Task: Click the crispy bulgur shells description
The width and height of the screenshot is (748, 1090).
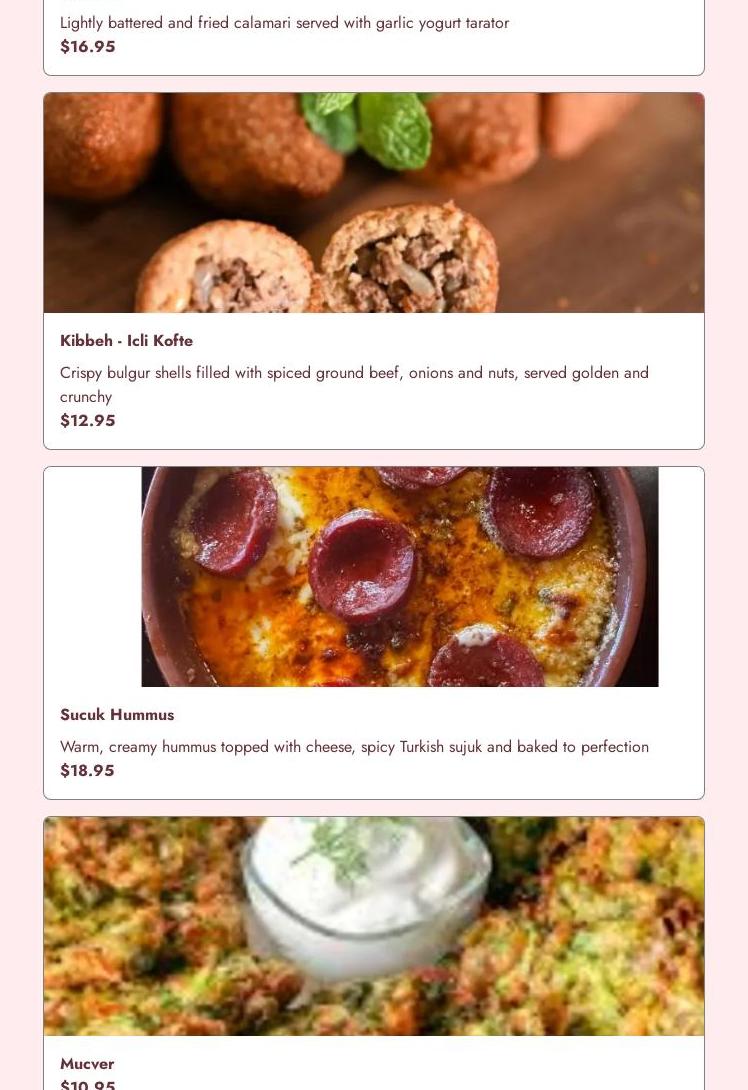Action: pos(354,384)
